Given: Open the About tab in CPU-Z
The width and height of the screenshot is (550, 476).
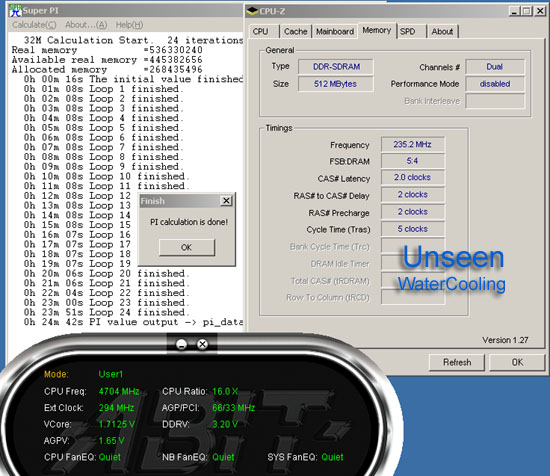Looking at the screenshot, I should (442, 32).
